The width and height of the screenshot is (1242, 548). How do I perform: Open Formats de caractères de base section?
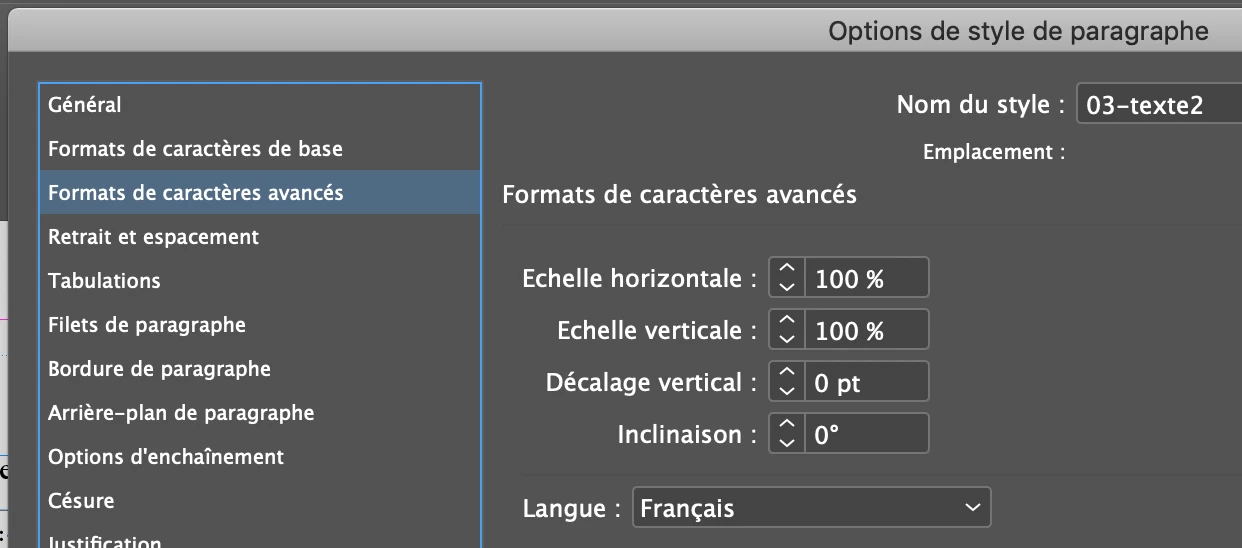click(x=195, y=149)
